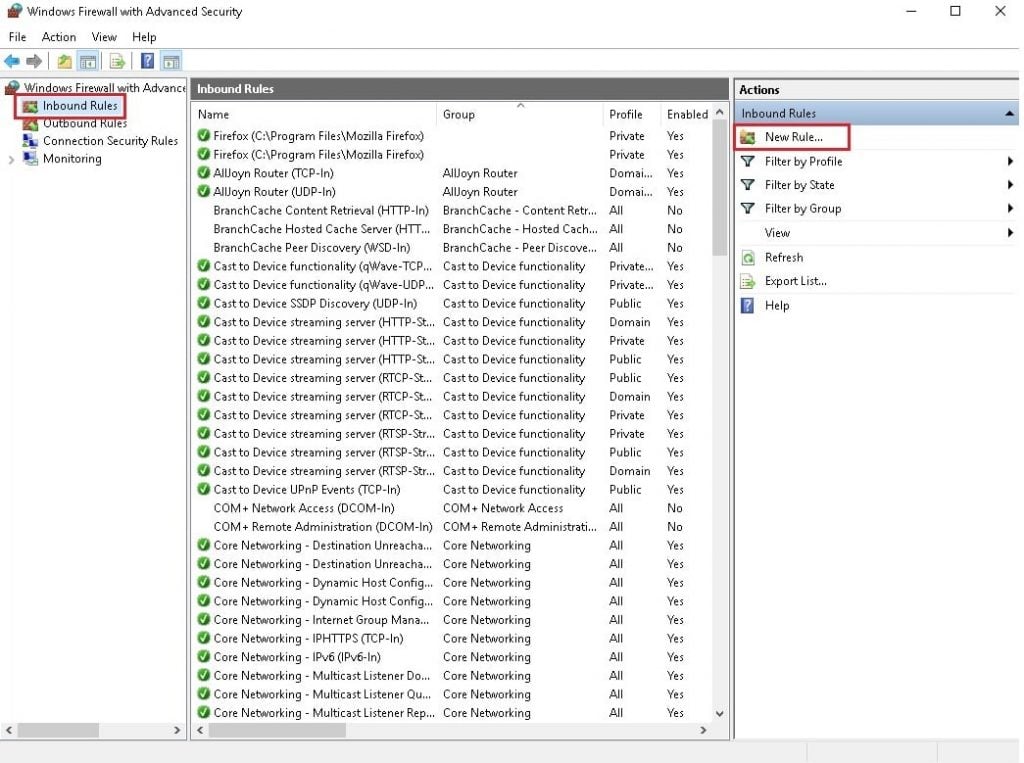
Task: Click green check icon of Core Networking - IPHTTPS (TCP-In)
Action: [x=203, y=638]
